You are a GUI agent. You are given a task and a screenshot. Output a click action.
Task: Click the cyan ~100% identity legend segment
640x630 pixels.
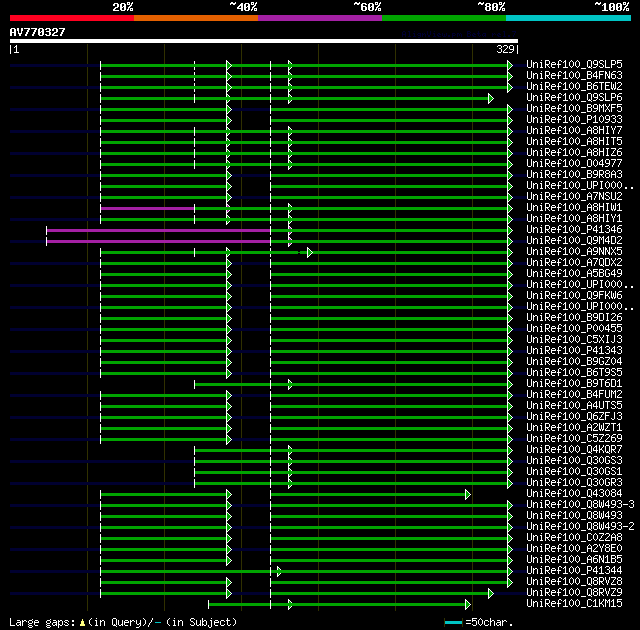(569, 18)
